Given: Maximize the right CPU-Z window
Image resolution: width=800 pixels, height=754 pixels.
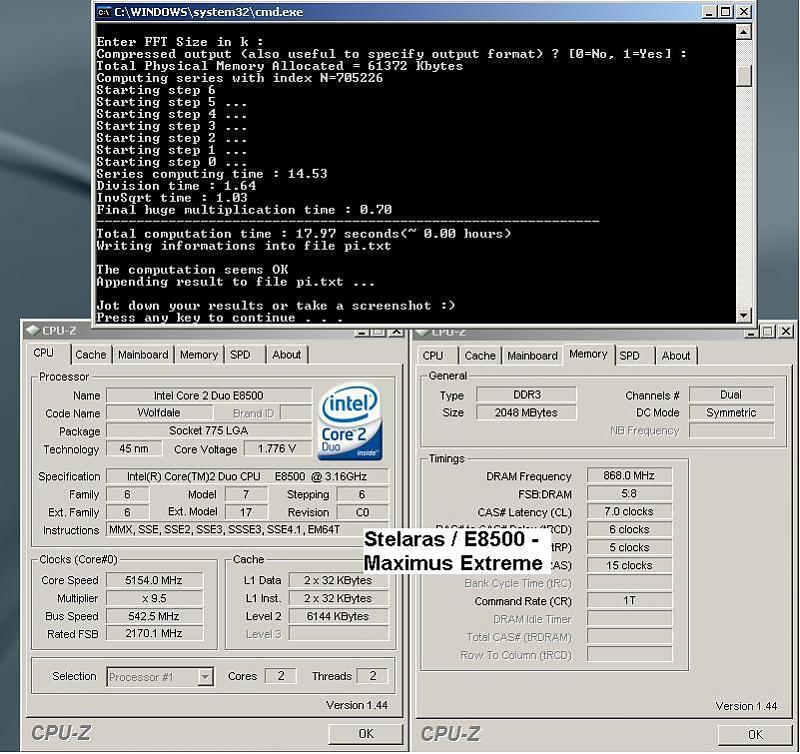Looking at the screenshot, I should pos(768,332).
